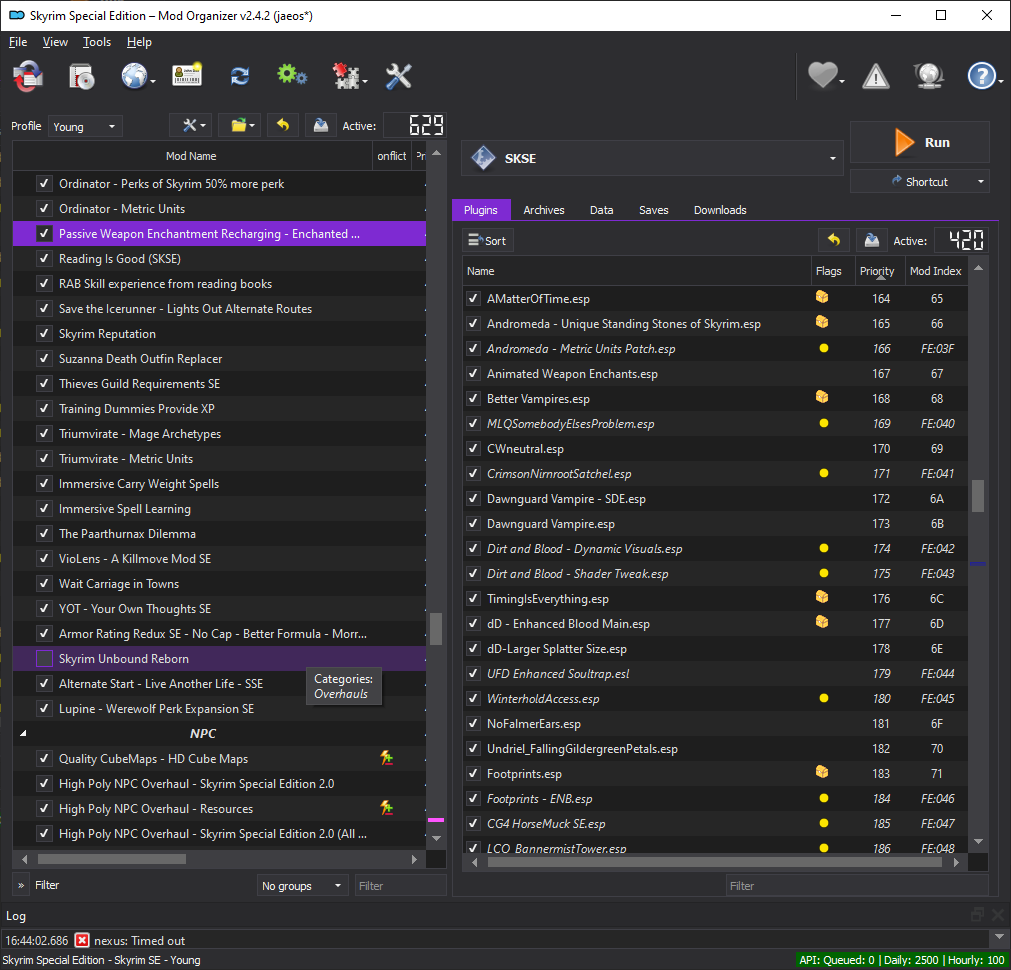Disable Reading Is Good (SKSE) mod
The width and height of the screenshot is (1011, 970).
tap(44, 259)
